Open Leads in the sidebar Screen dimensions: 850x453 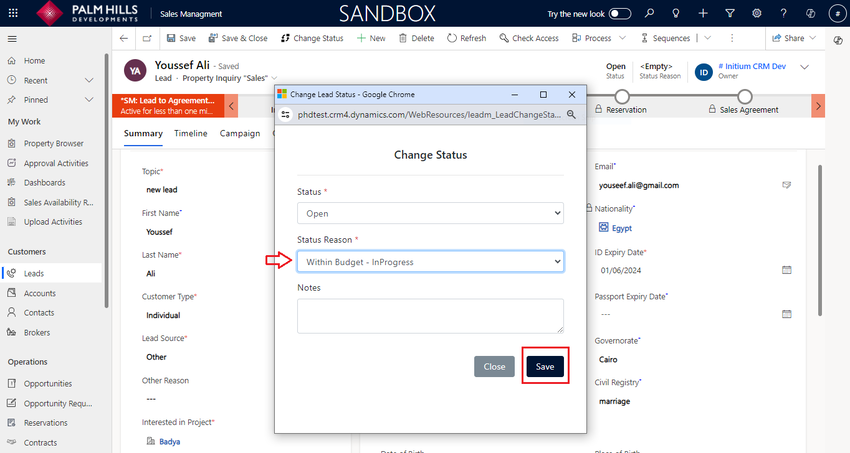coord(34,273)
